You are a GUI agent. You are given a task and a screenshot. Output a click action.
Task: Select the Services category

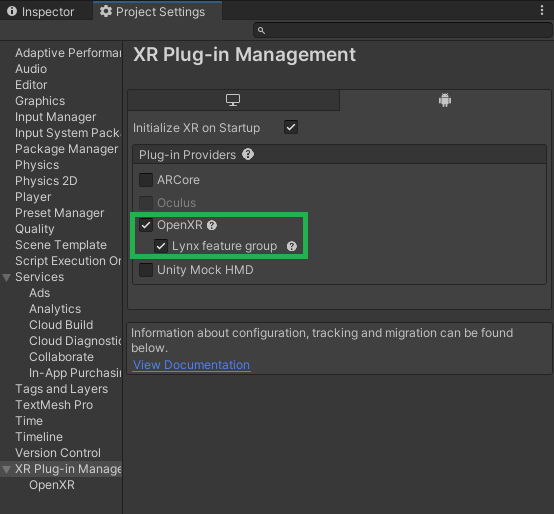[x=40, y=277]
